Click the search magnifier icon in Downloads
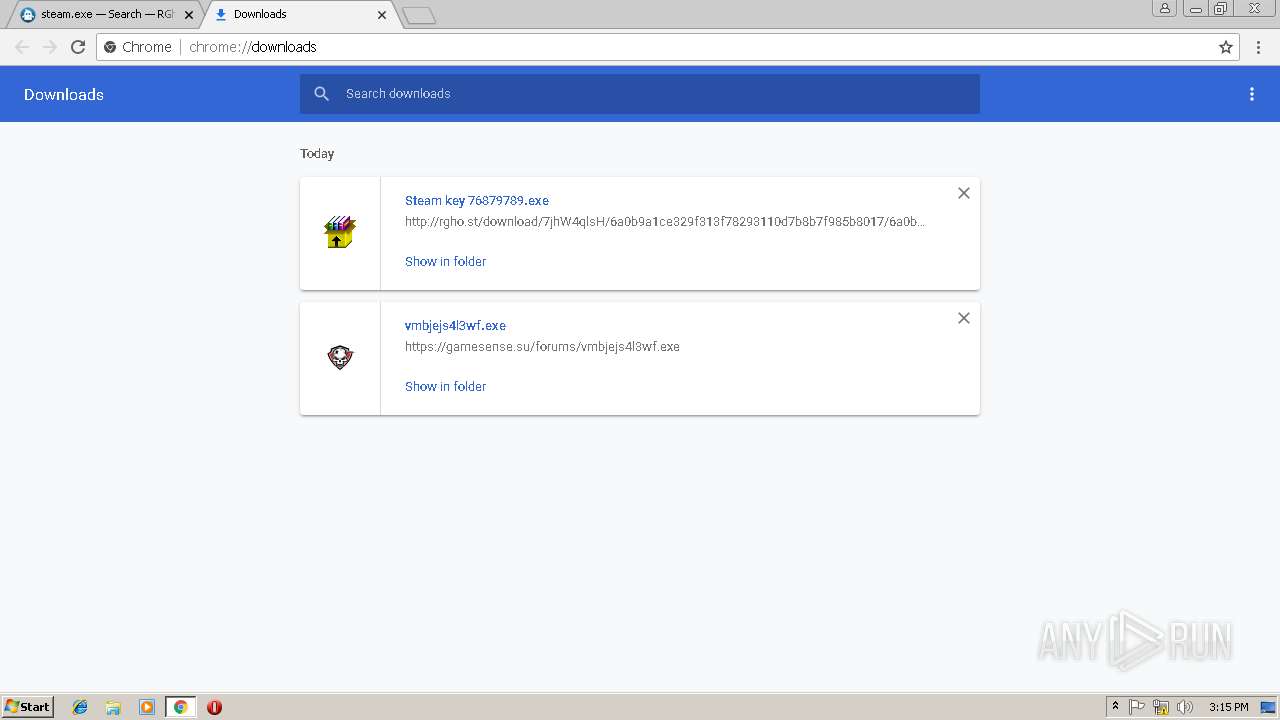This screenshot has height=720, width=1280. pos(321,94)
